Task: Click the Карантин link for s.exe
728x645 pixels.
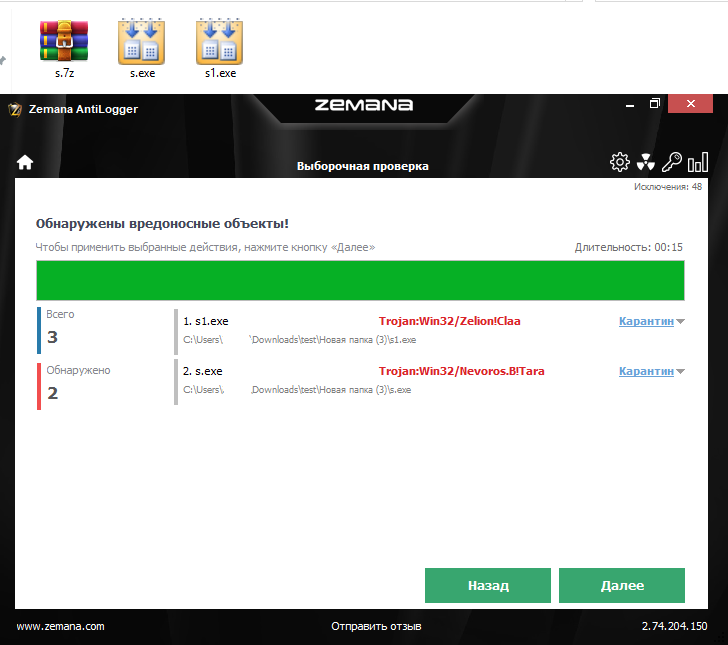Action: point(646,371)
